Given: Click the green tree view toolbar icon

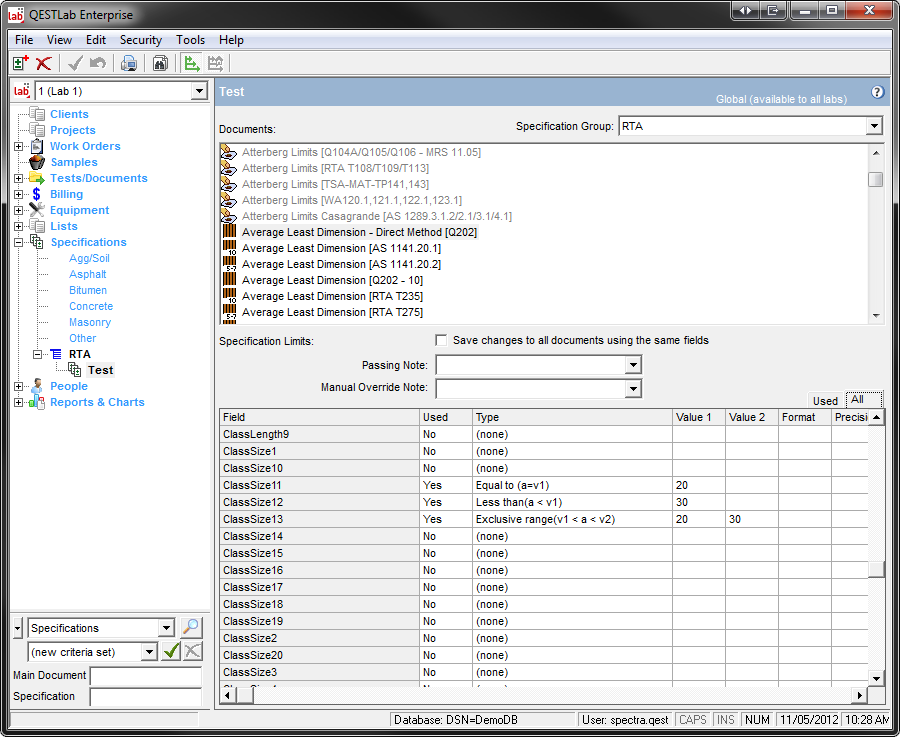Looking at the screenshot, I should coord(192,64).
